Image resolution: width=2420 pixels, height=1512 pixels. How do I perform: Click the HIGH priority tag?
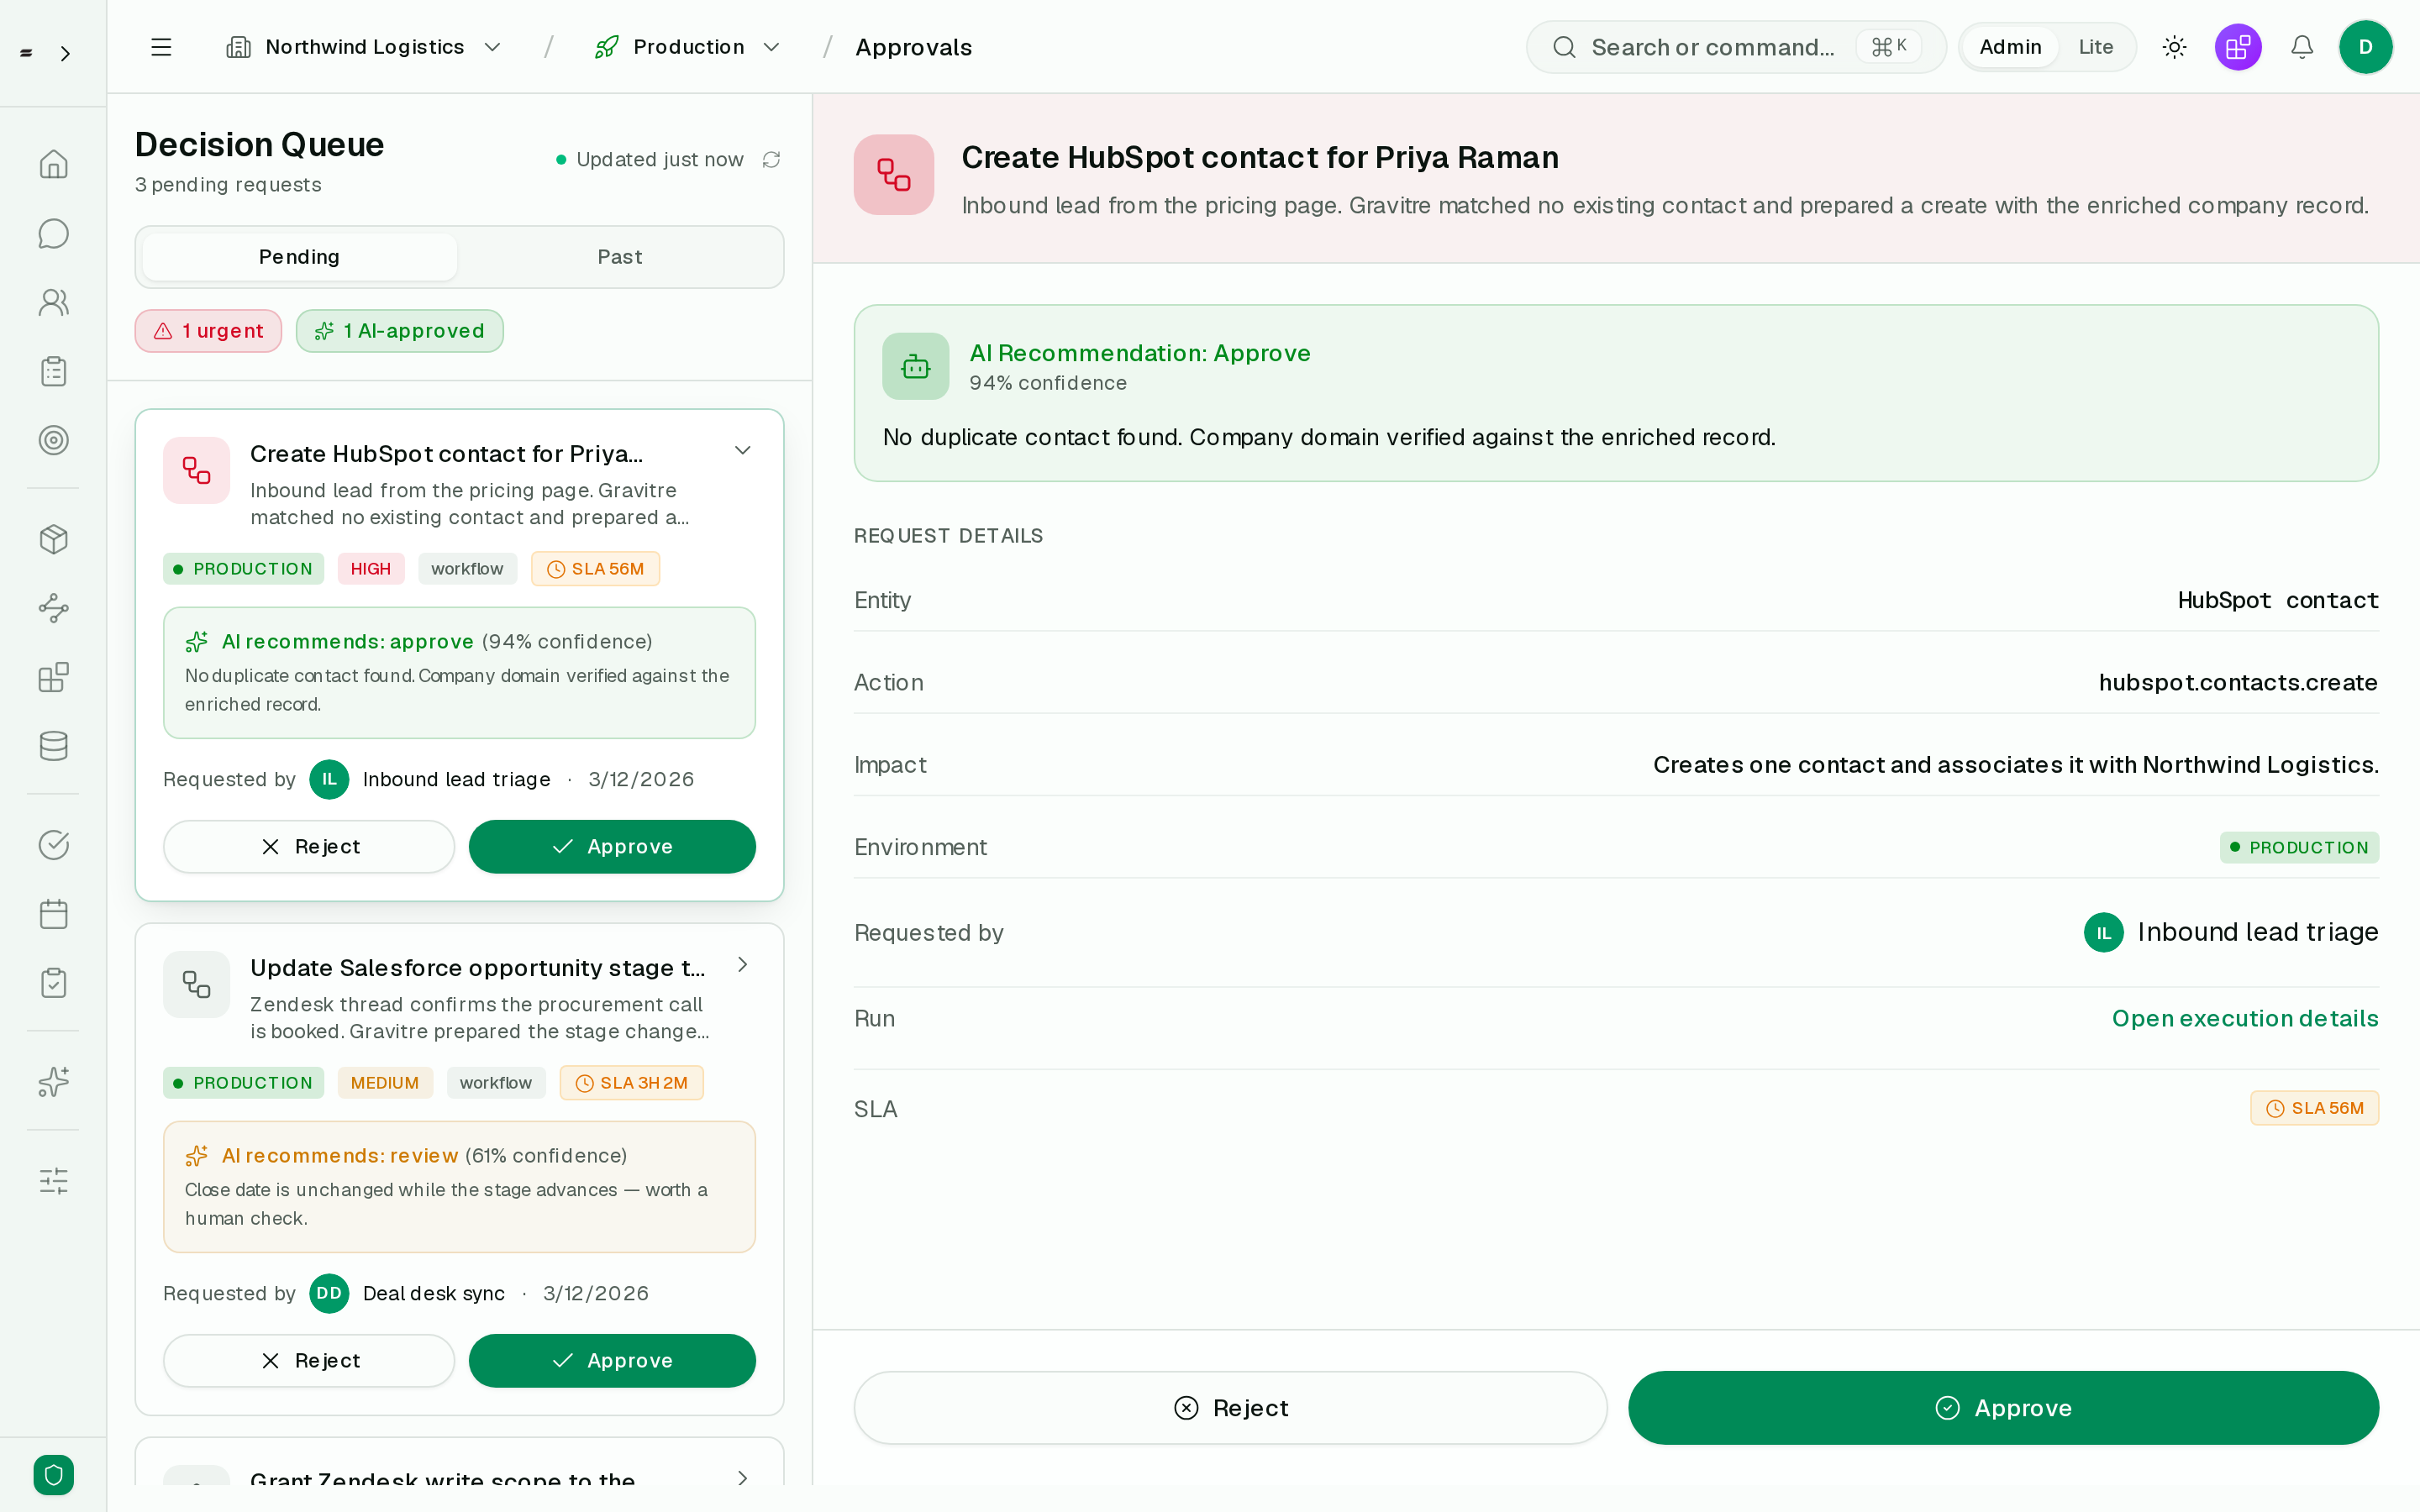(370, 569)
